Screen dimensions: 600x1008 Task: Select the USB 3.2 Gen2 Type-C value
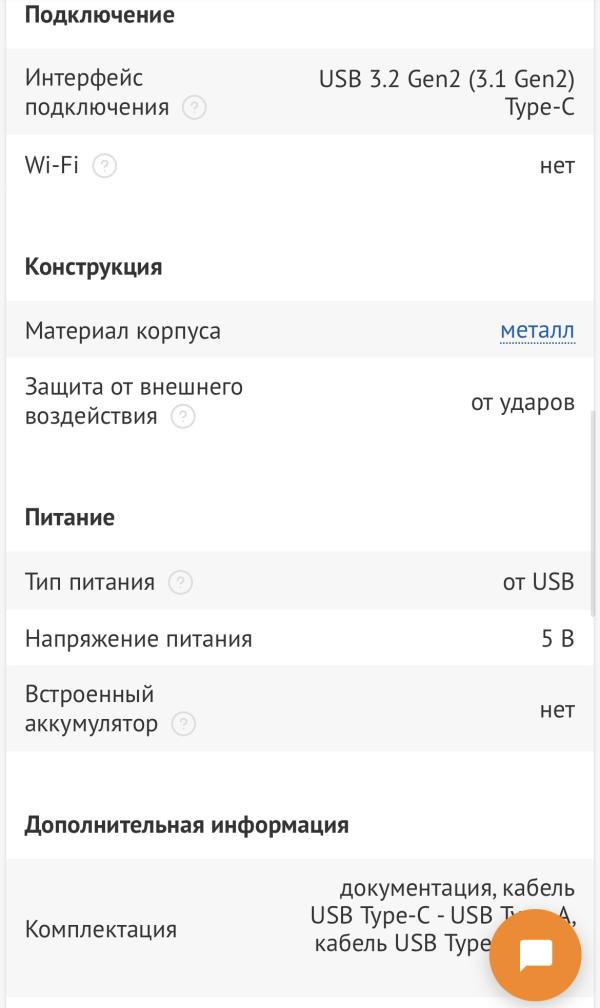tap(446, 93)
